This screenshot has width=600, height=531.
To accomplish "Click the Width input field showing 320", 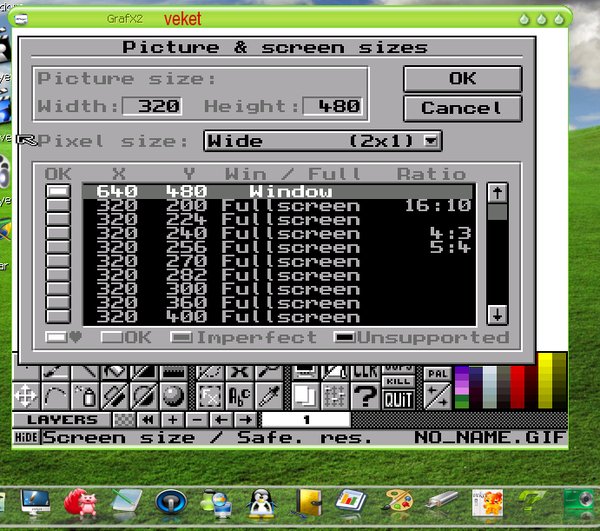I will [x=152, y=106].
